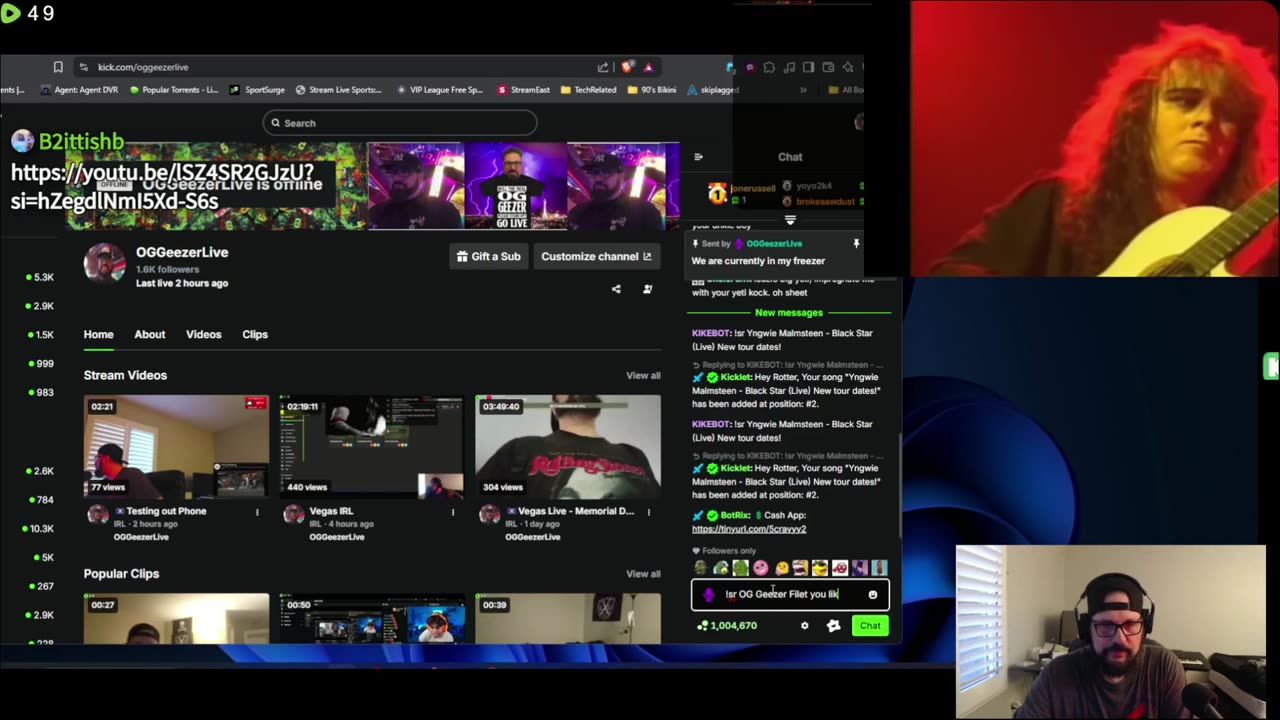Expand the leaderboard drop-down handle under gifters
Viewport: 1280px width, 720px height.
790,219
